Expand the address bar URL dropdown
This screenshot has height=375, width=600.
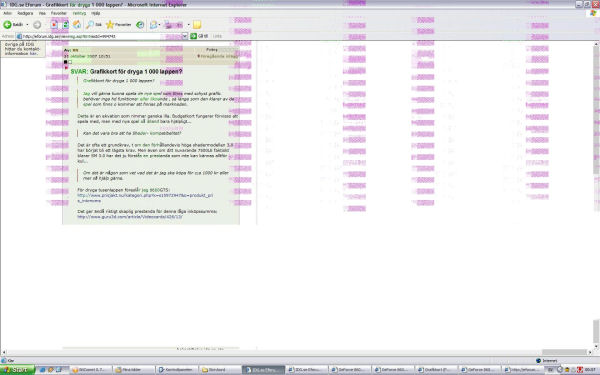coord(184,36)
